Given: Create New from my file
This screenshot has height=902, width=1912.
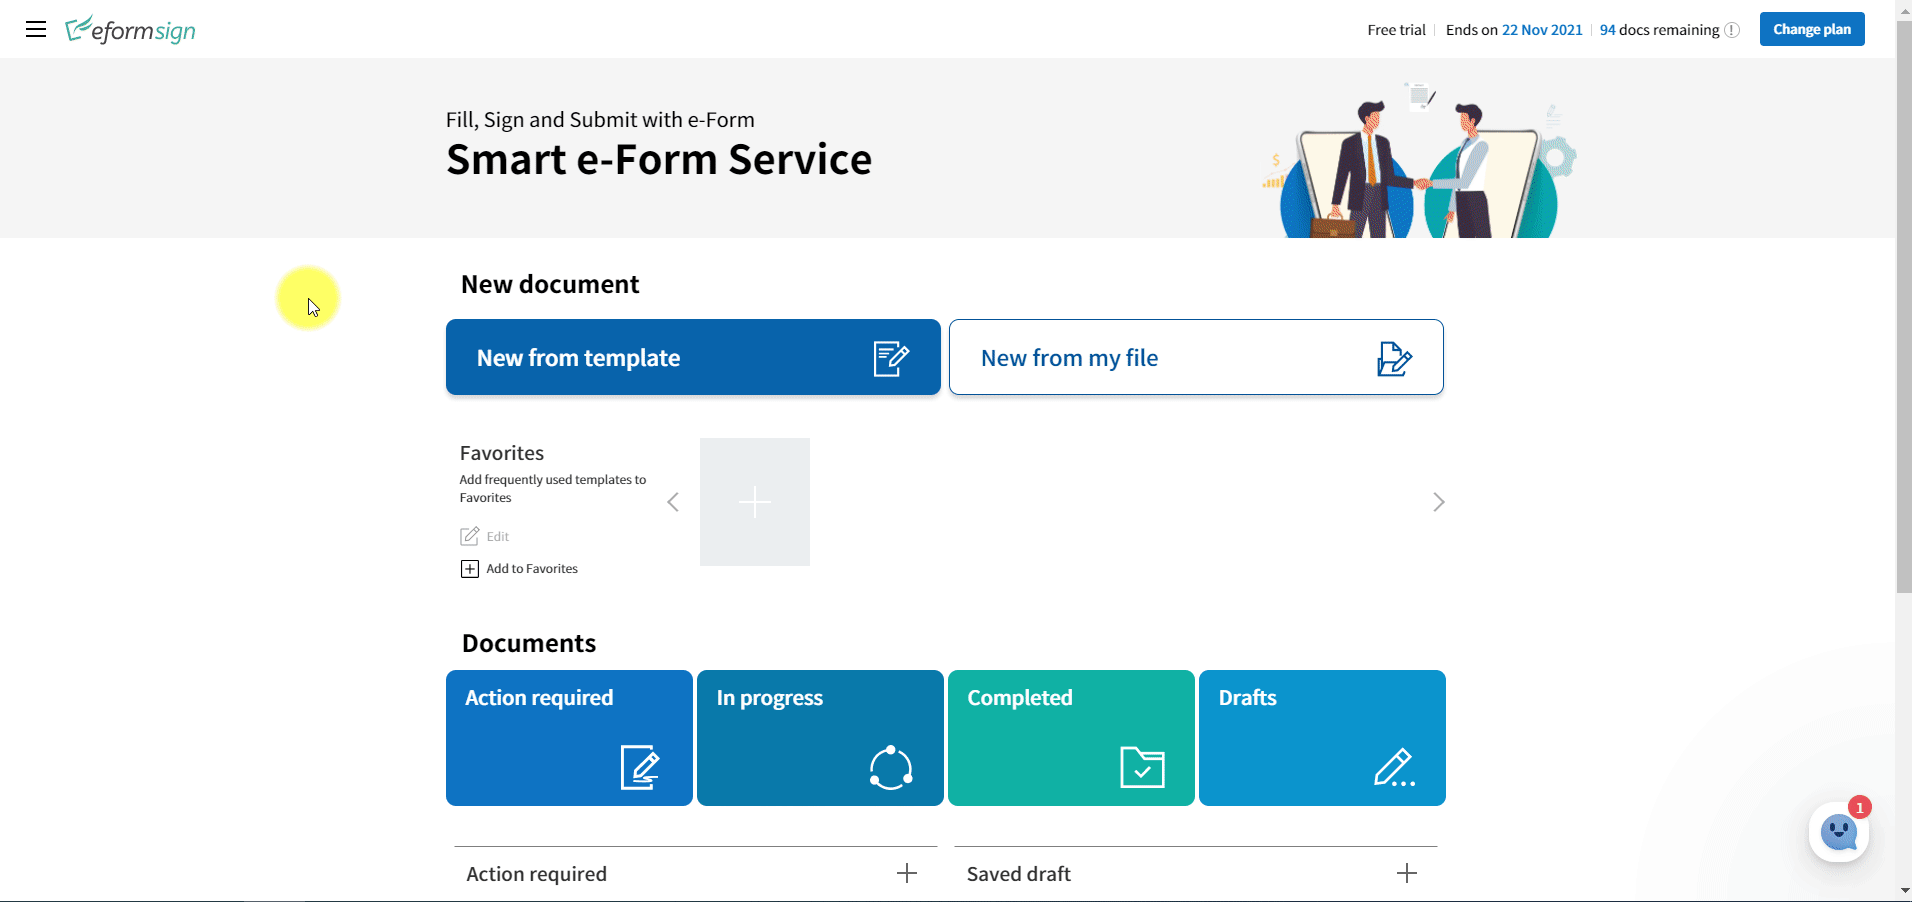Looking at the screenshot, I should pos(1196,357).
